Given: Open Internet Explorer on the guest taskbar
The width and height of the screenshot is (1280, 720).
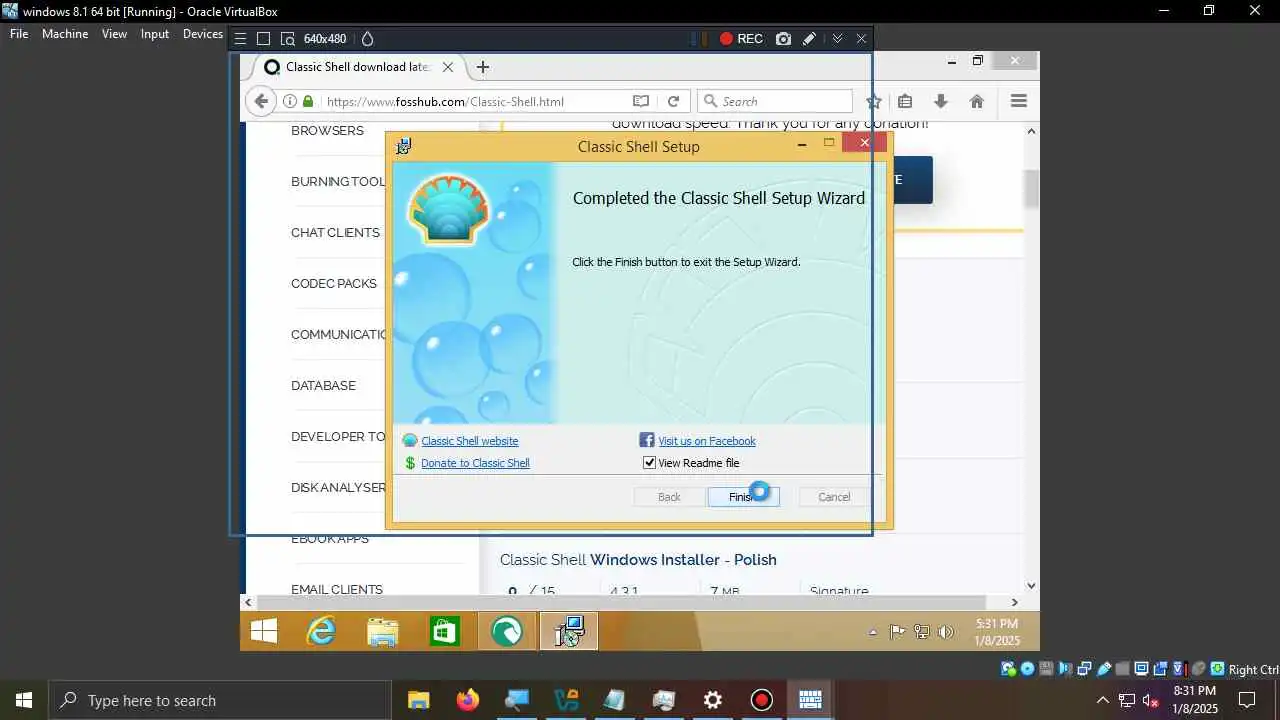Looking at the screenshot, I should click(321, 631).
